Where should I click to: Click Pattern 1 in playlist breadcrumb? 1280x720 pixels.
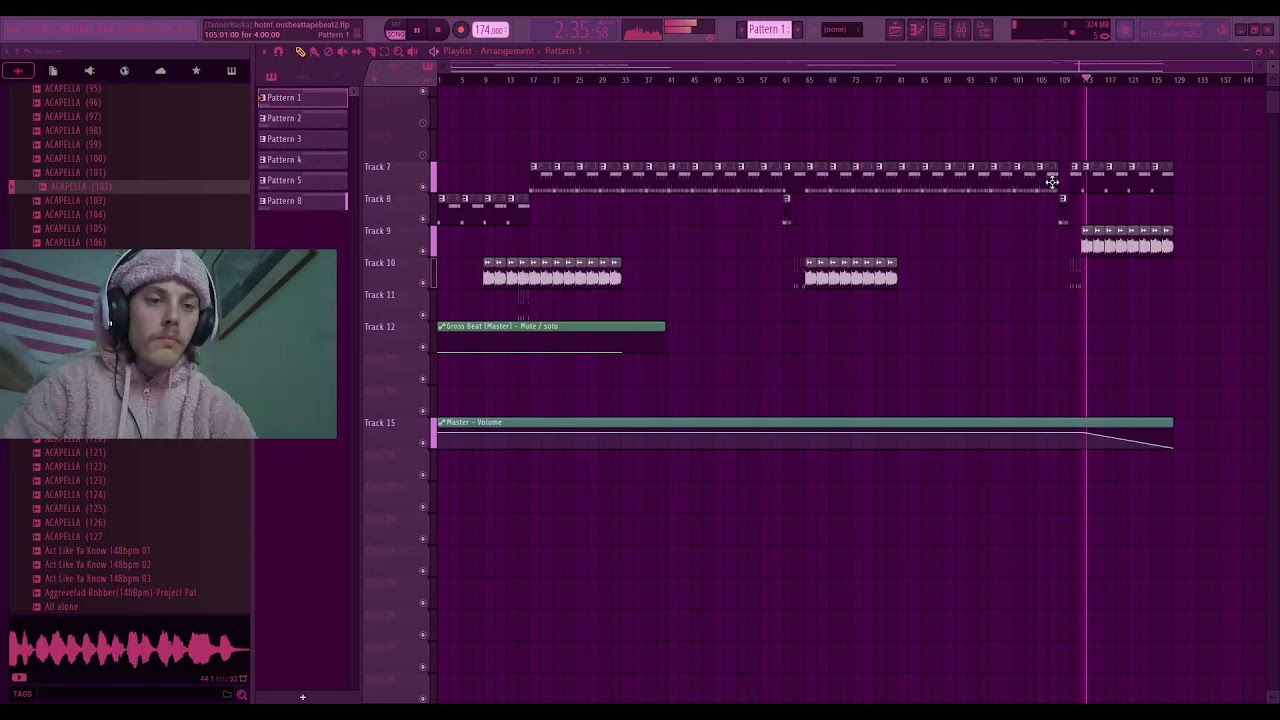click(x=563, y=51)
